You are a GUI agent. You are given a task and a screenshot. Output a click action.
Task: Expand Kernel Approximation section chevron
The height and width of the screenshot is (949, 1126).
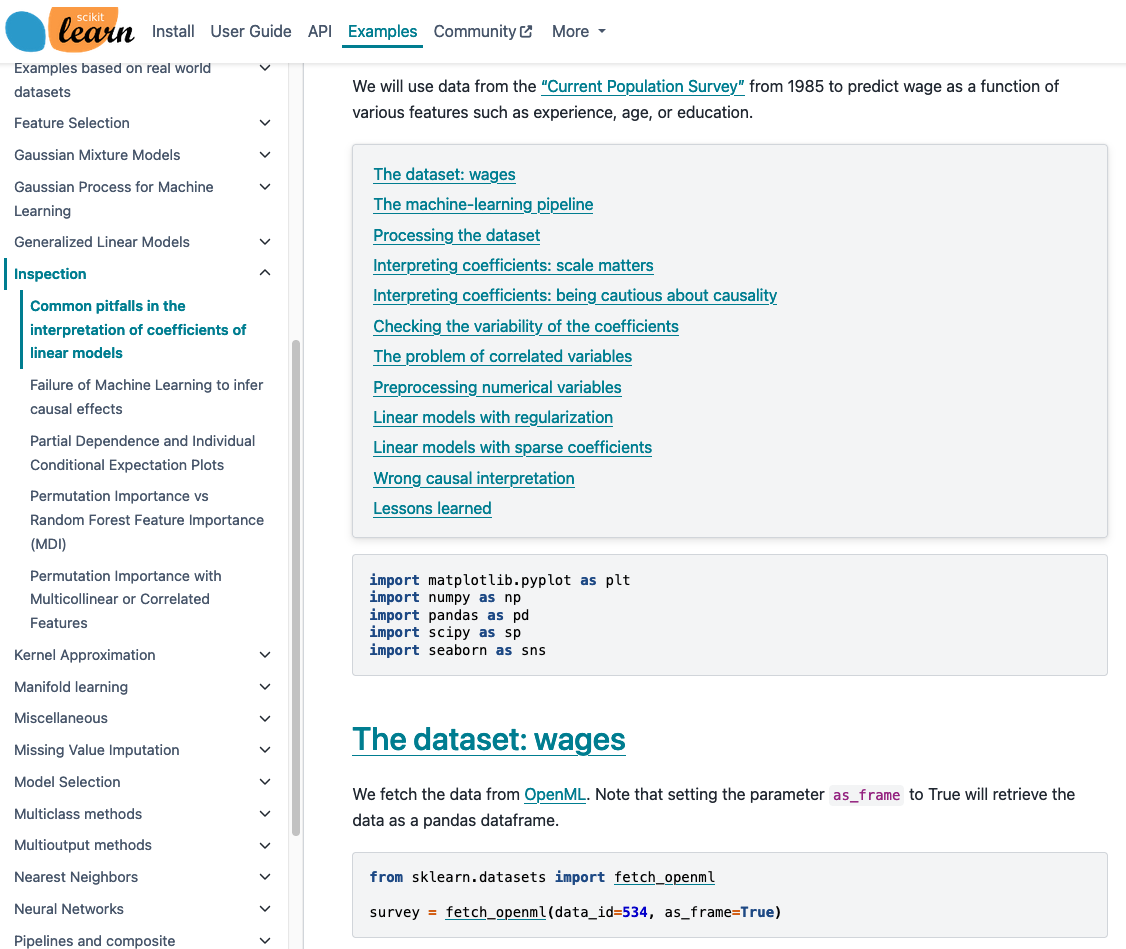click(265, 655)
